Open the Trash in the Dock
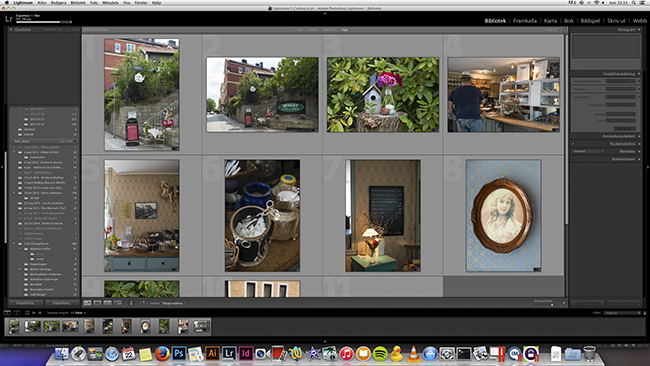 [589, 354]
